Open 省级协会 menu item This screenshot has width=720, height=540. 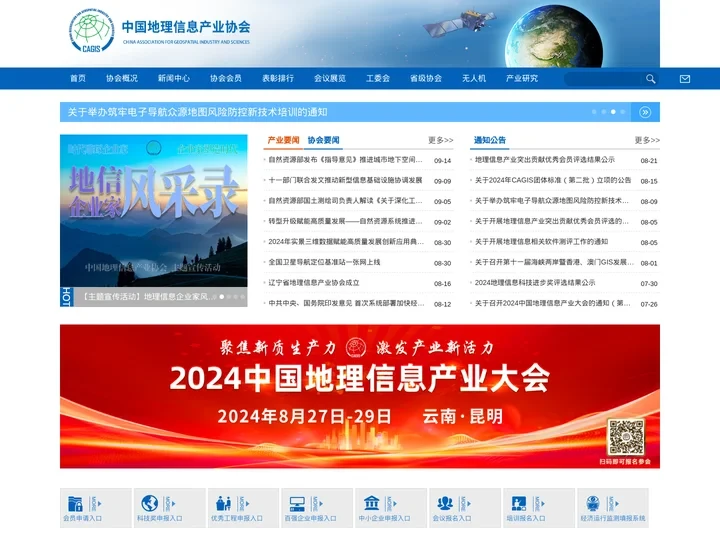426,79
